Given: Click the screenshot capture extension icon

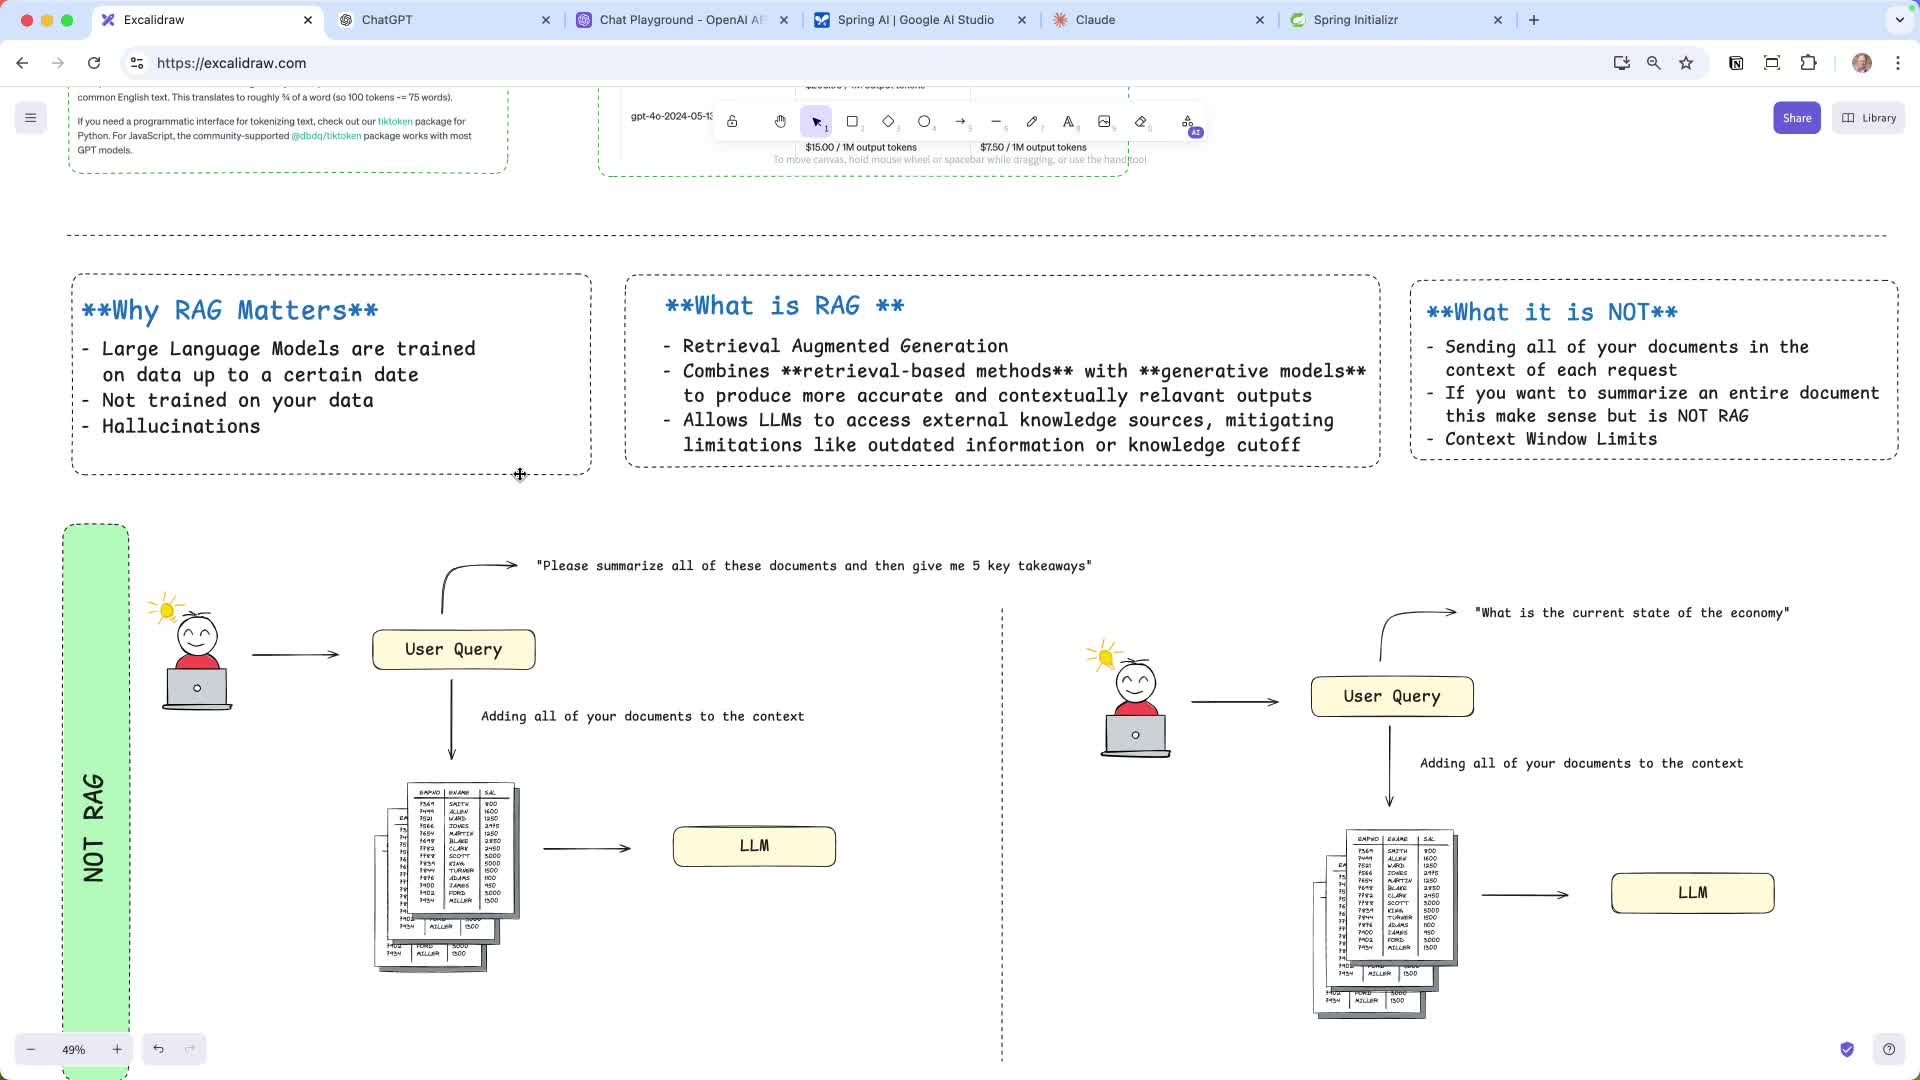Looking at the screenshot, I should coord(1772,63).
